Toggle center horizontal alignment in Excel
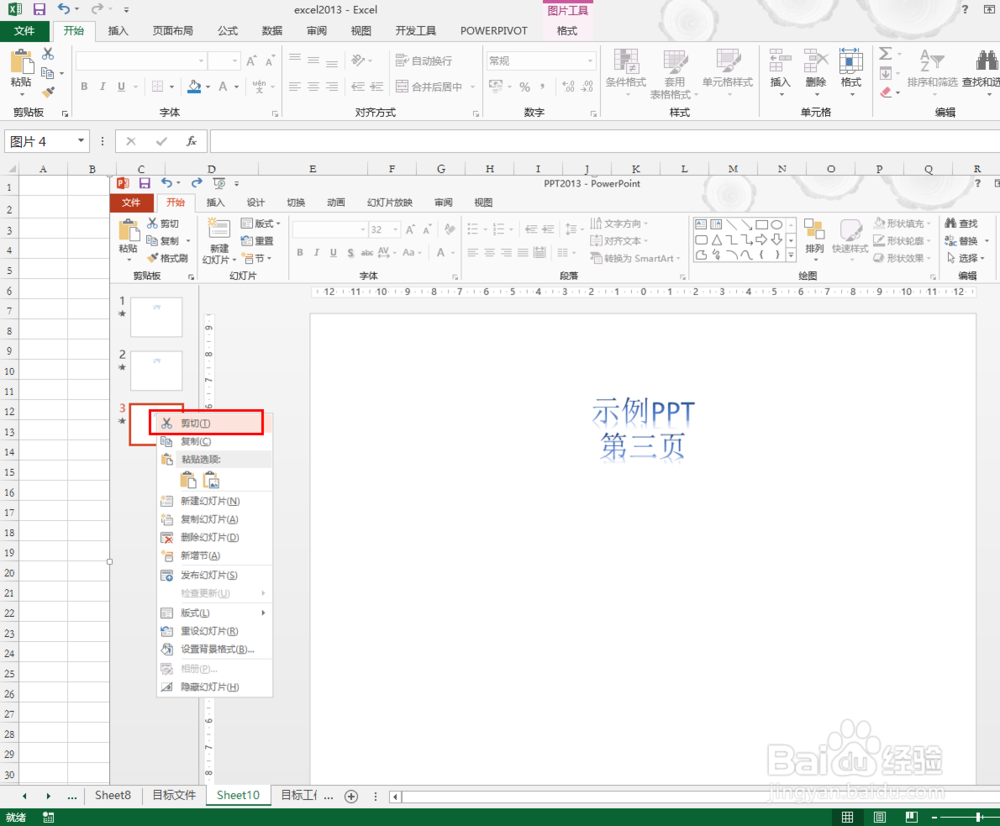Image resolution: width=1000 pixels, height=826 pixels. pos(313,86)
